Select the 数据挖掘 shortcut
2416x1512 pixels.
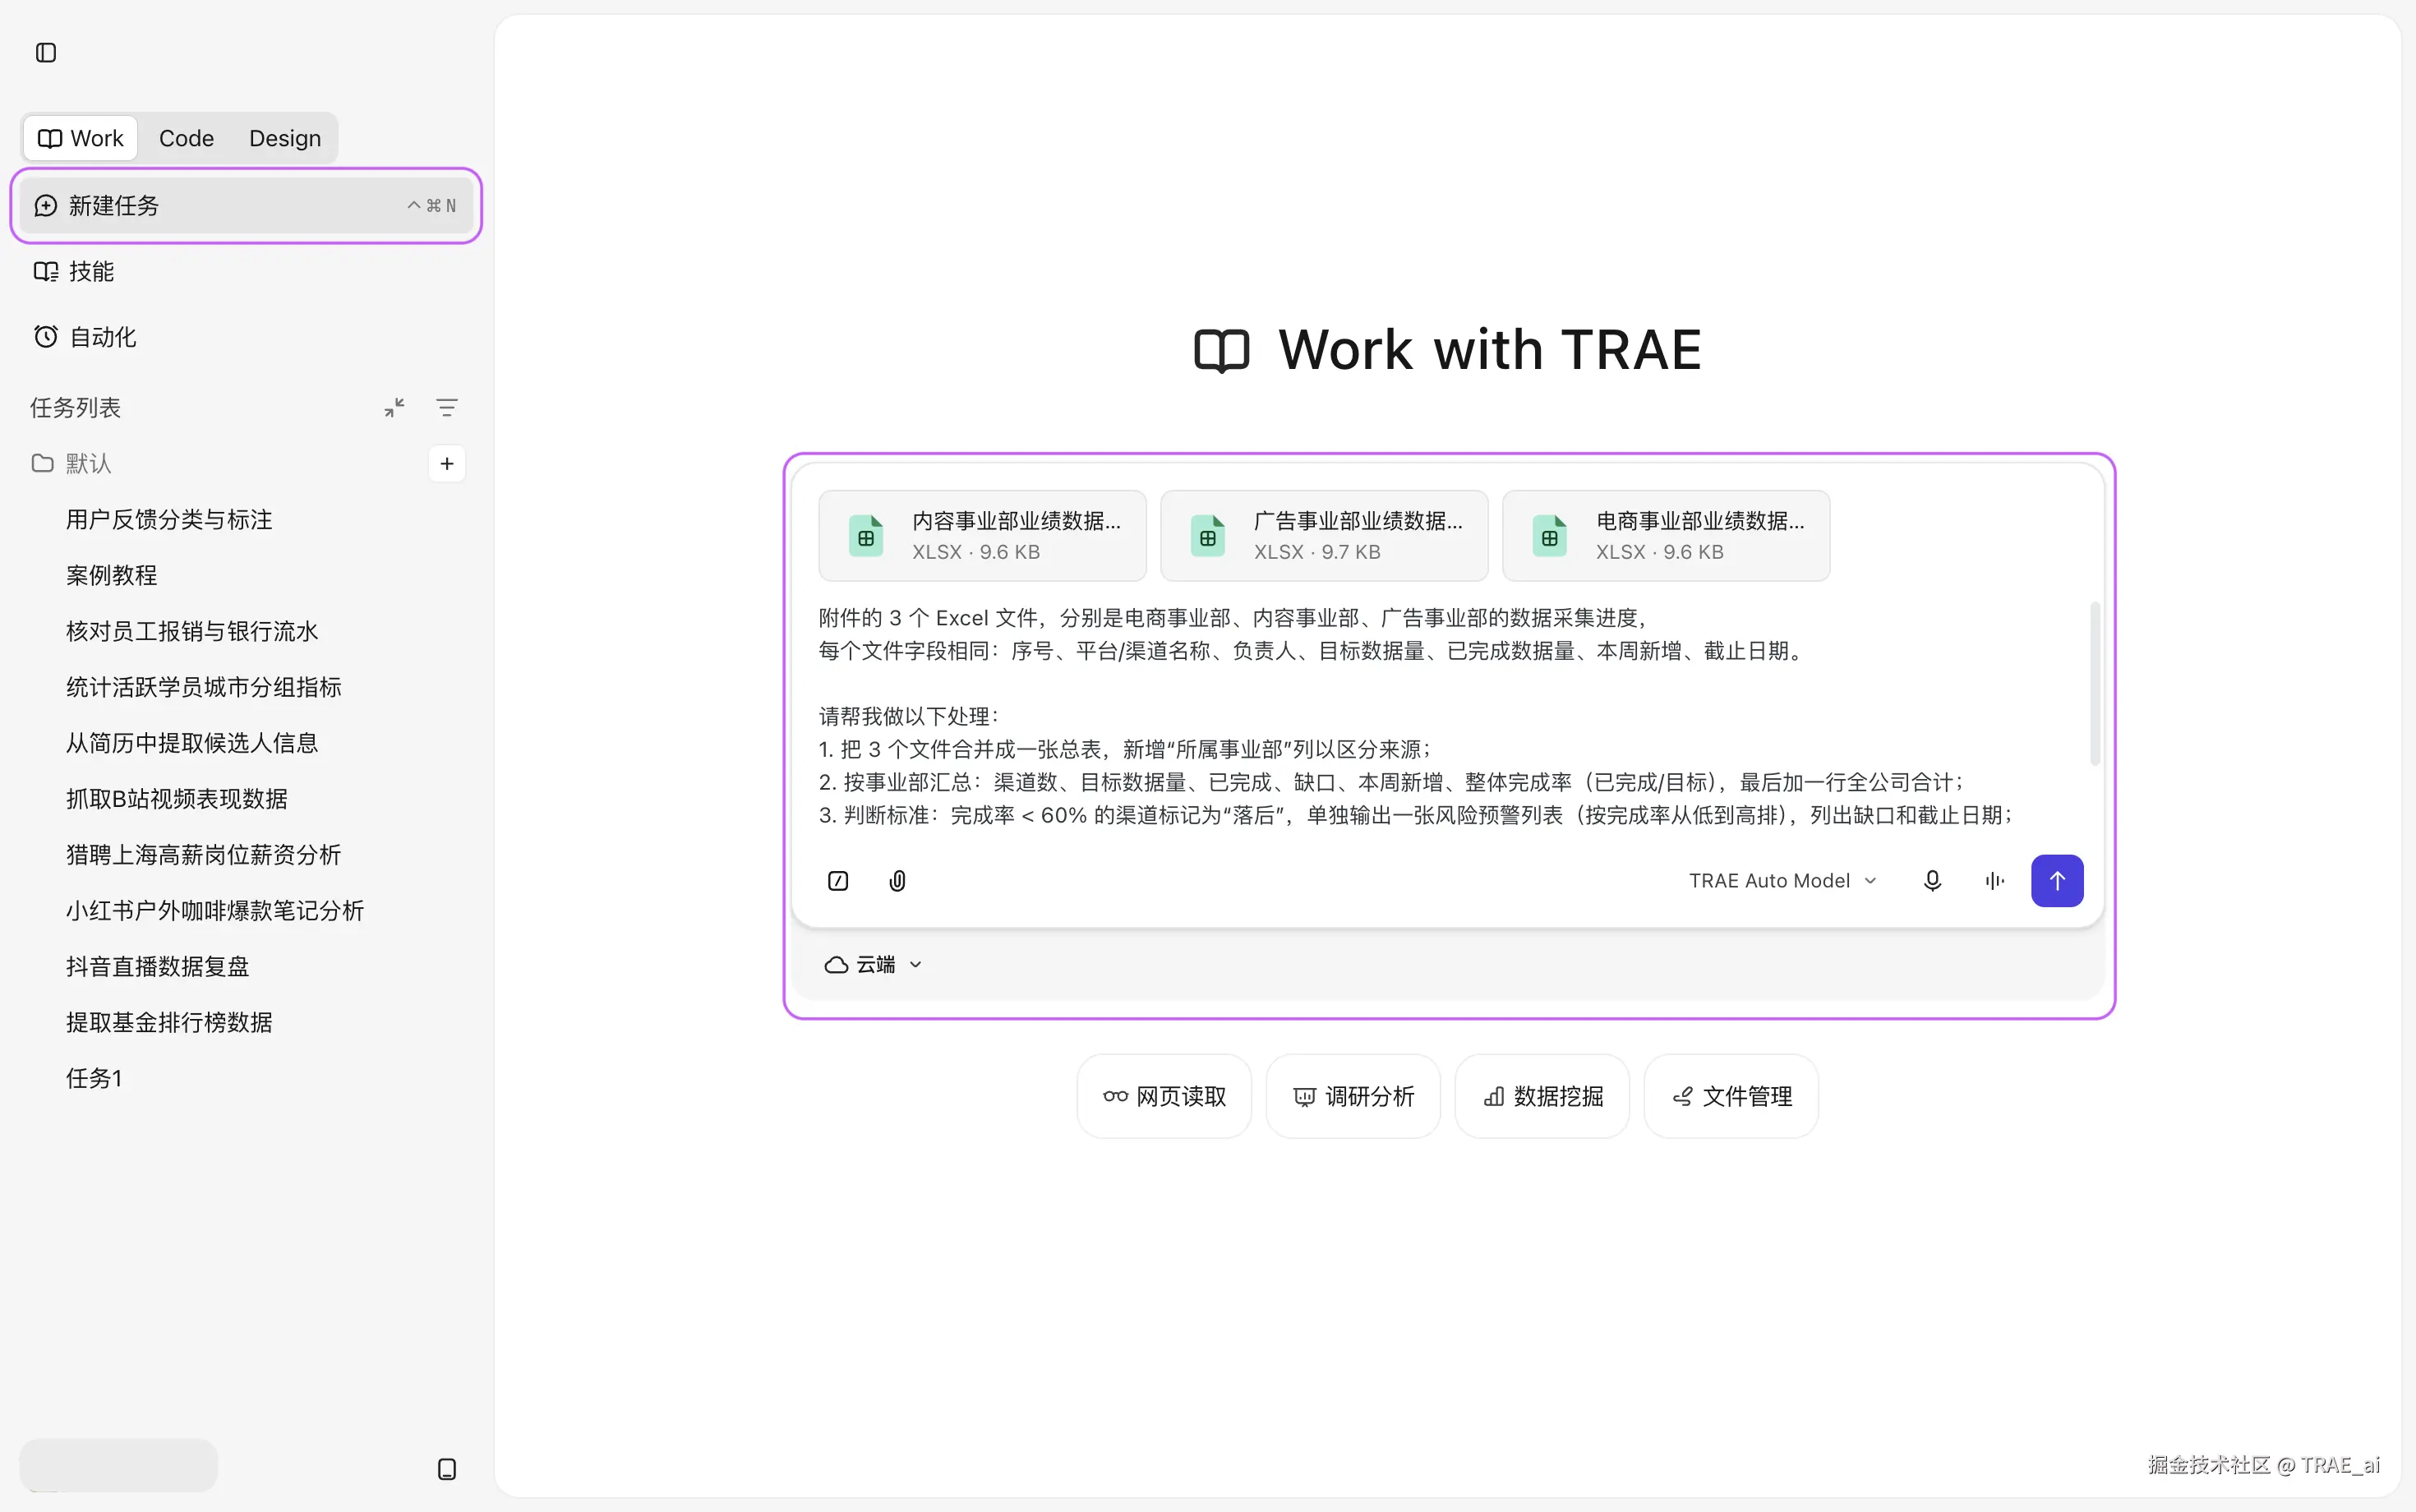coord(1542,1097)
